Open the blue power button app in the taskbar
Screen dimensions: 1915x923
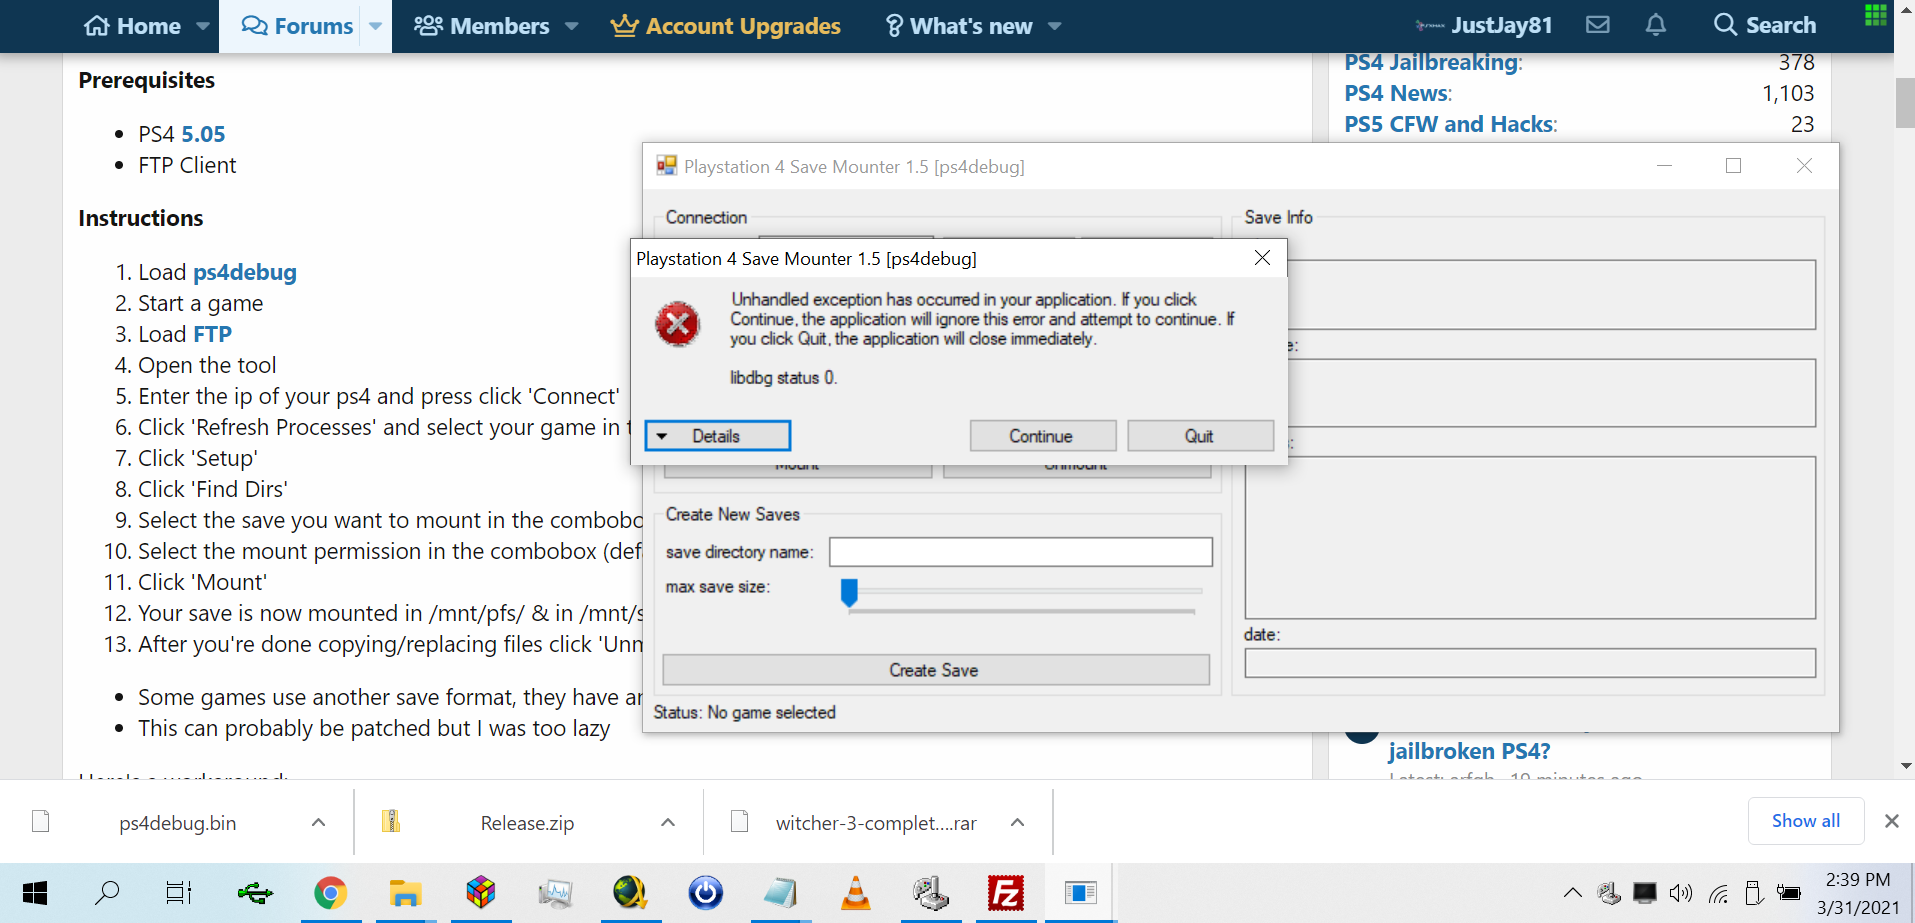pyautogui.click(x=706, y=893)
